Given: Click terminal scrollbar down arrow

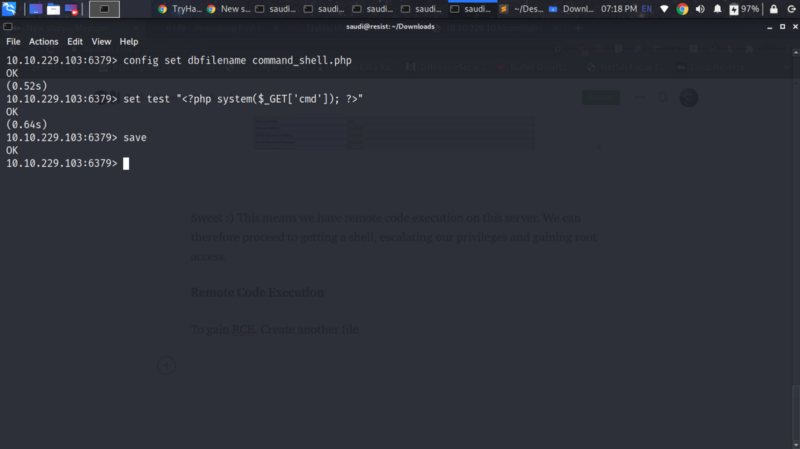Looking at the screenshot, I should pos(795,445).
